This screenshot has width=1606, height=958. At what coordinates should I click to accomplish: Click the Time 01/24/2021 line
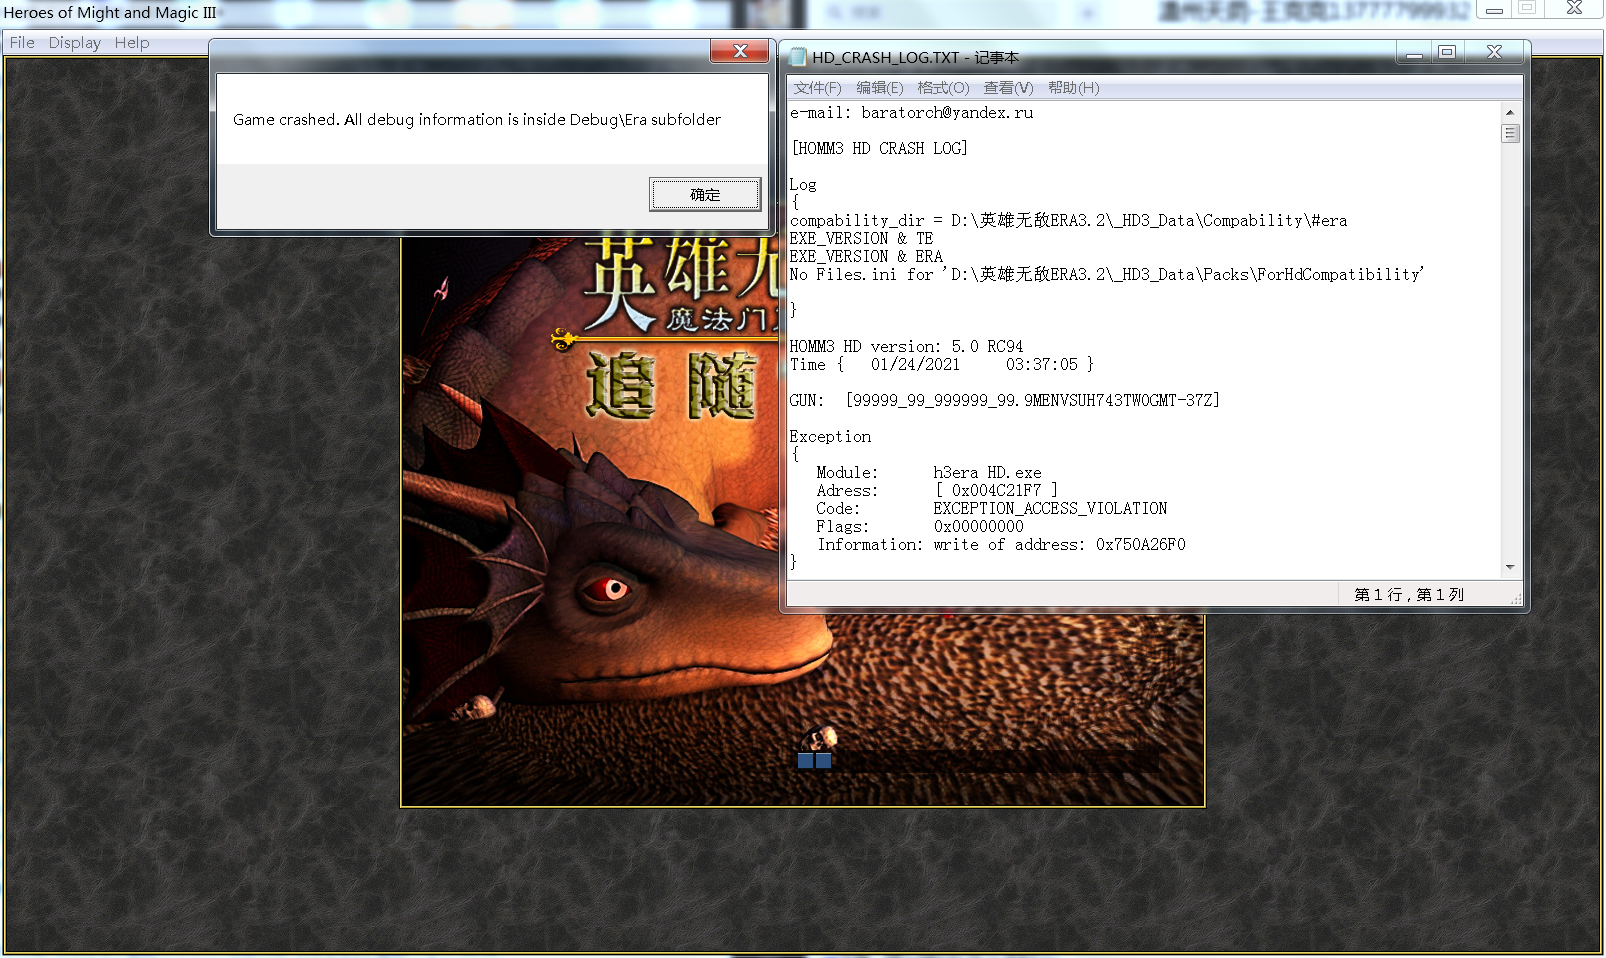coord(941,365)
